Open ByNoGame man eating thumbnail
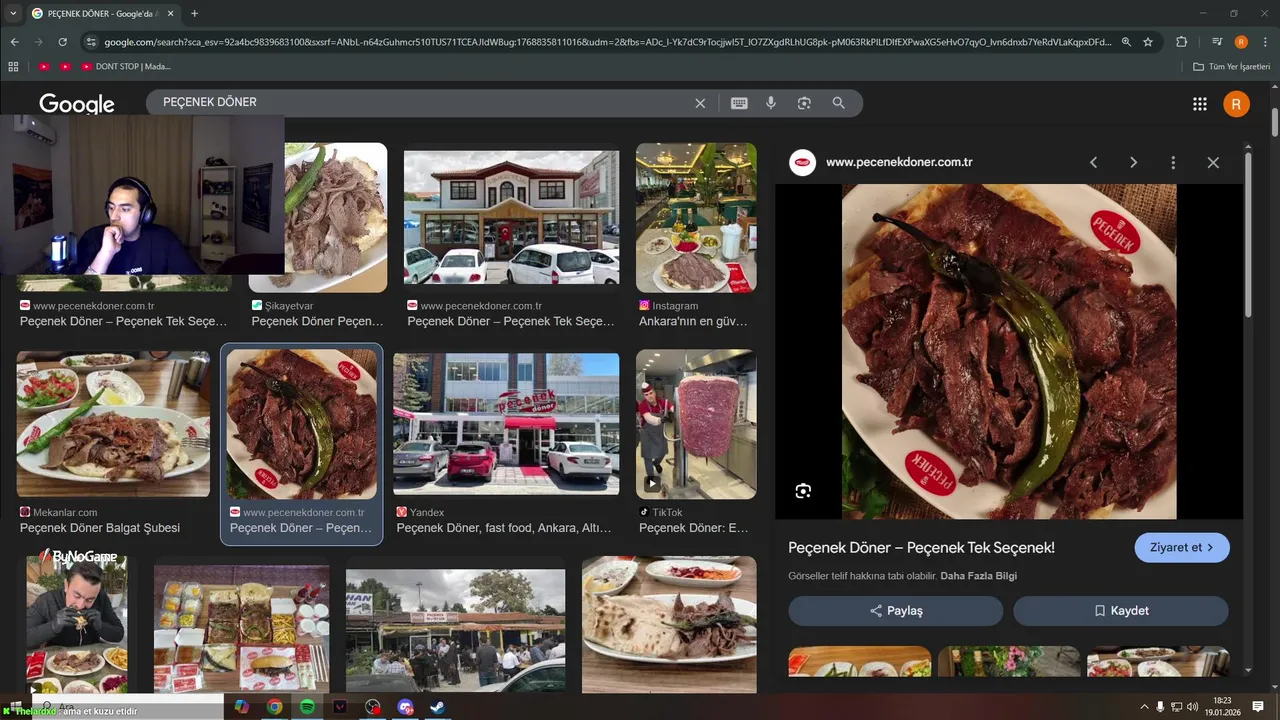 point(76,626)
